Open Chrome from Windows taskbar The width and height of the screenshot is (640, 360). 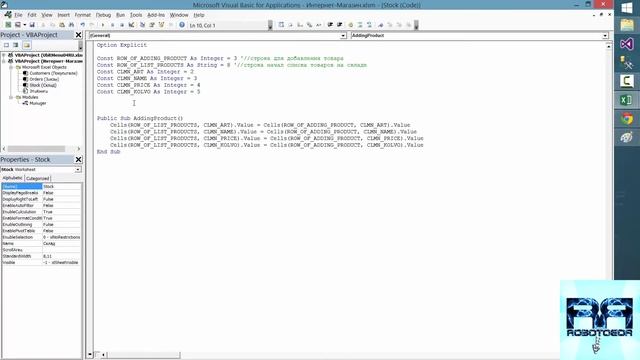click(627, 118)
